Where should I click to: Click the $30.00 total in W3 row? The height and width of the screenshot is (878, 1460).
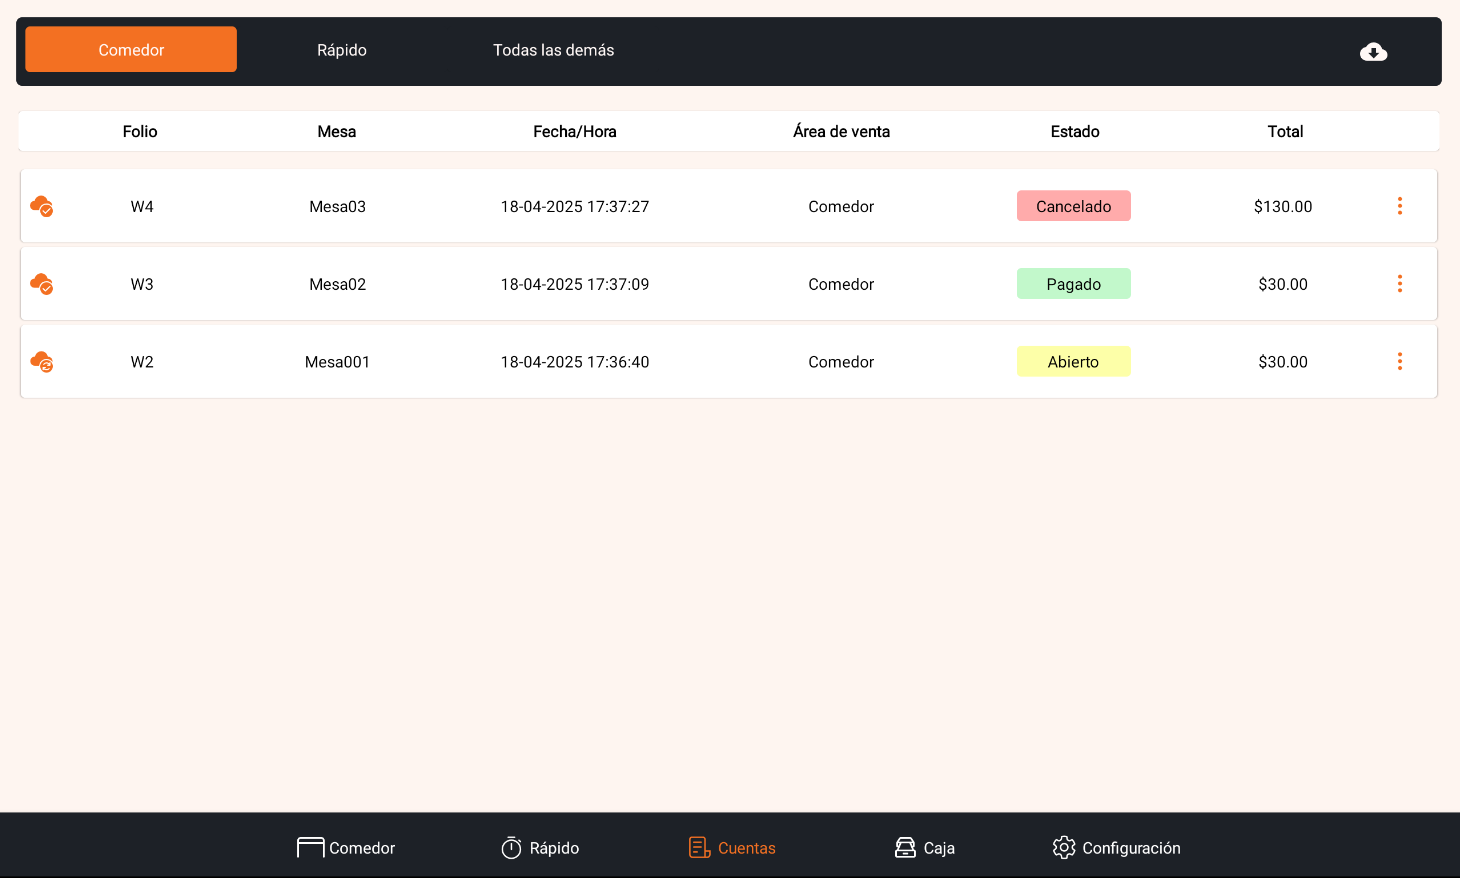(x=1283, y=285)
